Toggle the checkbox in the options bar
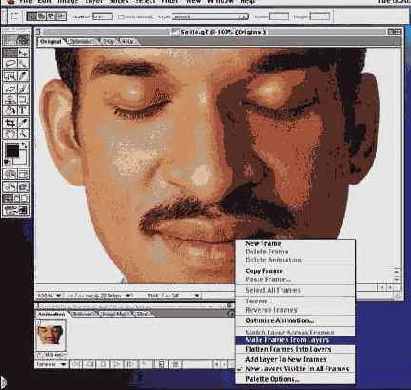Screen dimensions: 411x390 [x=122, y=16]
